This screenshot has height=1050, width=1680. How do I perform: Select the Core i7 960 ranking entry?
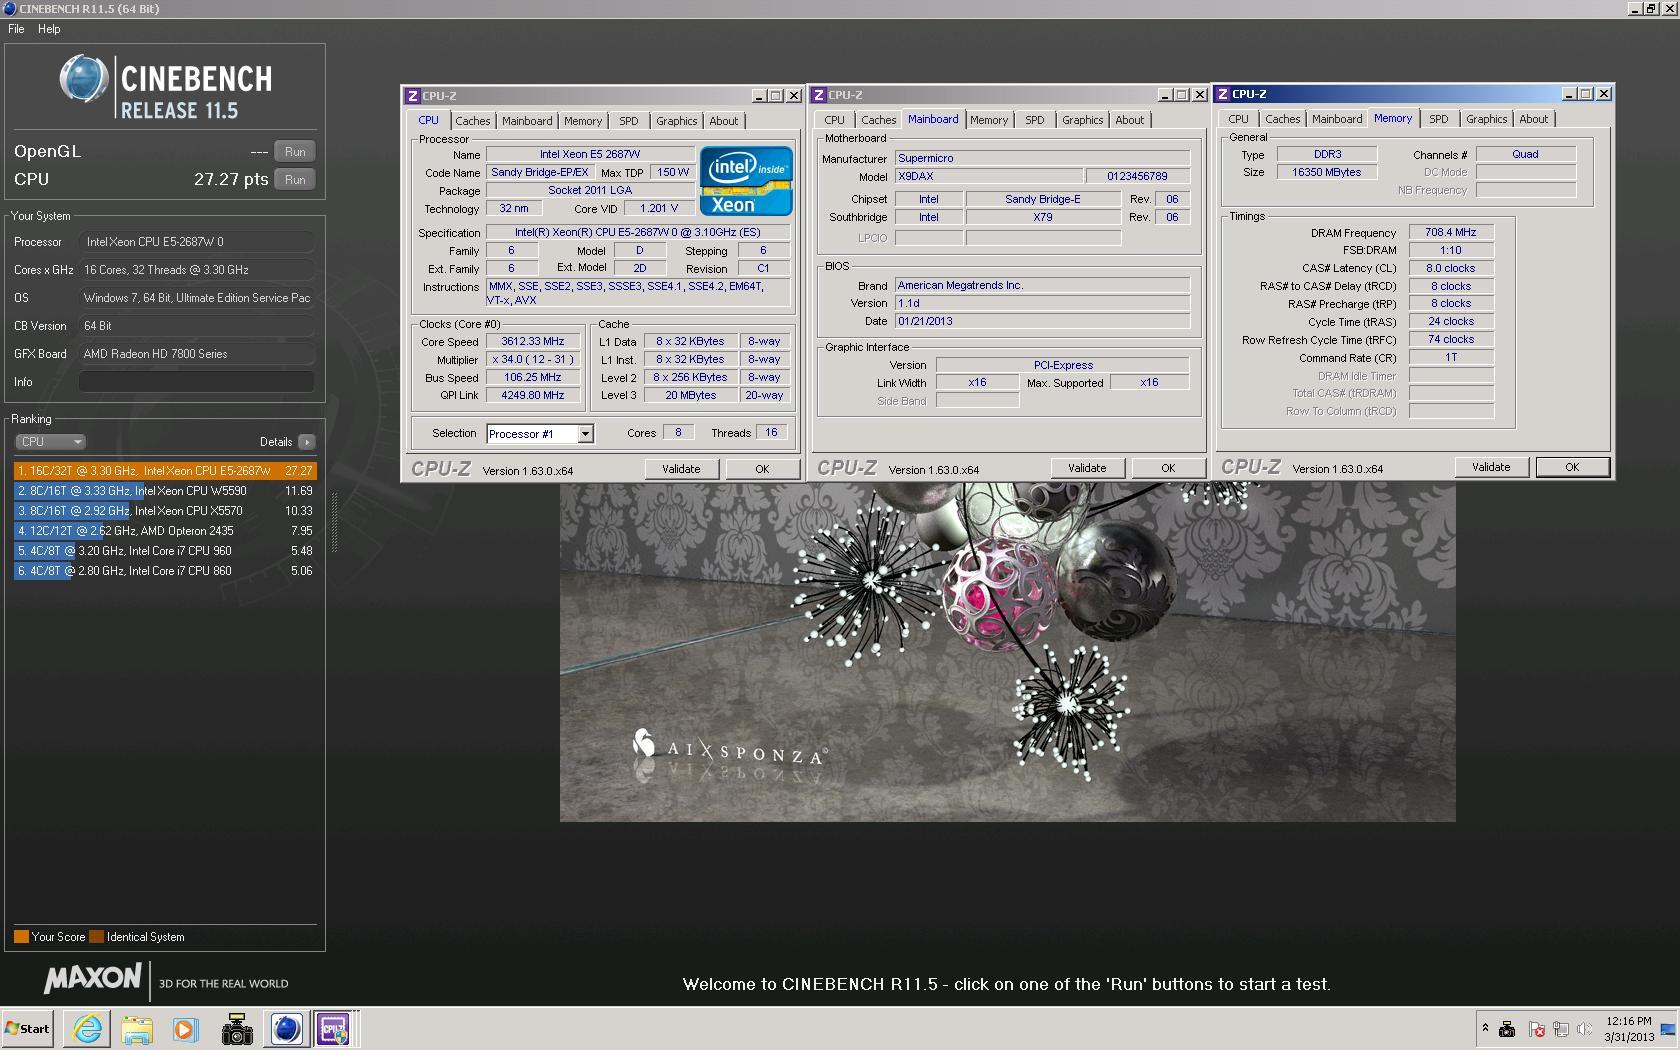tap(165, 551)
